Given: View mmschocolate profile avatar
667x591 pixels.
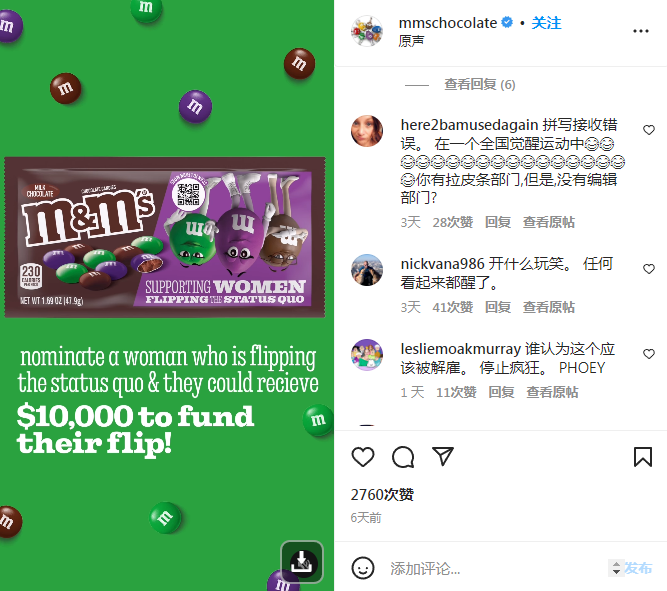Looking at the screenshot, I should [367, 31].
